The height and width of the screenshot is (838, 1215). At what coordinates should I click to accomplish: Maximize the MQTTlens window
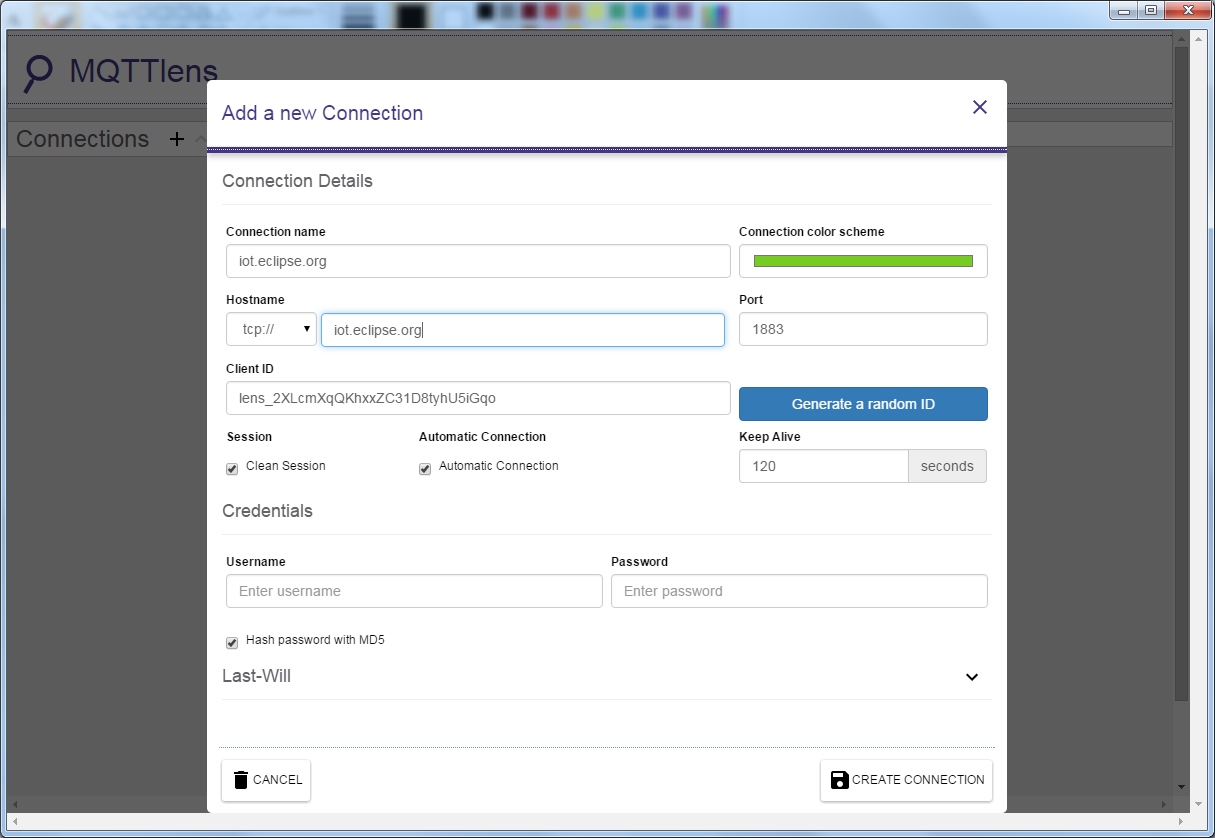click(x=1151, y=9)
